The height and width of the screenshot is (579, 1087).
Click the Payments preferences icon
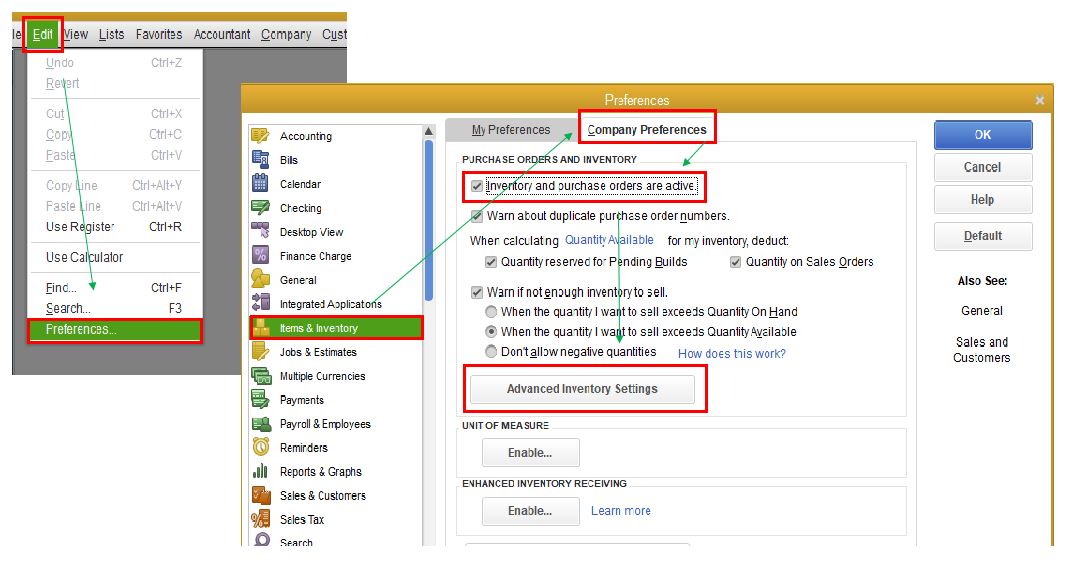coord(260,399)
